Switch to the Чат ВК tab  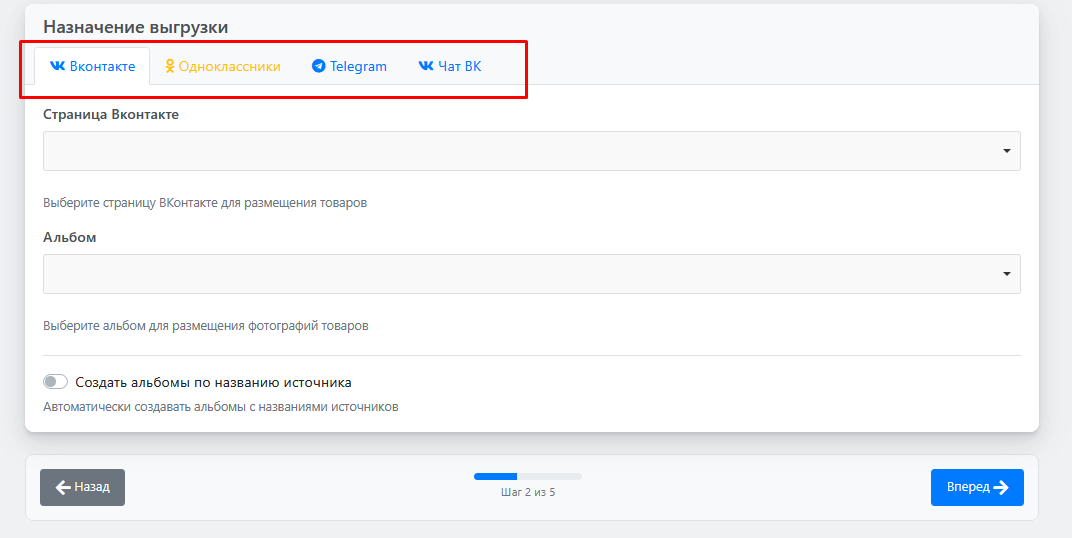pos(450,66)
